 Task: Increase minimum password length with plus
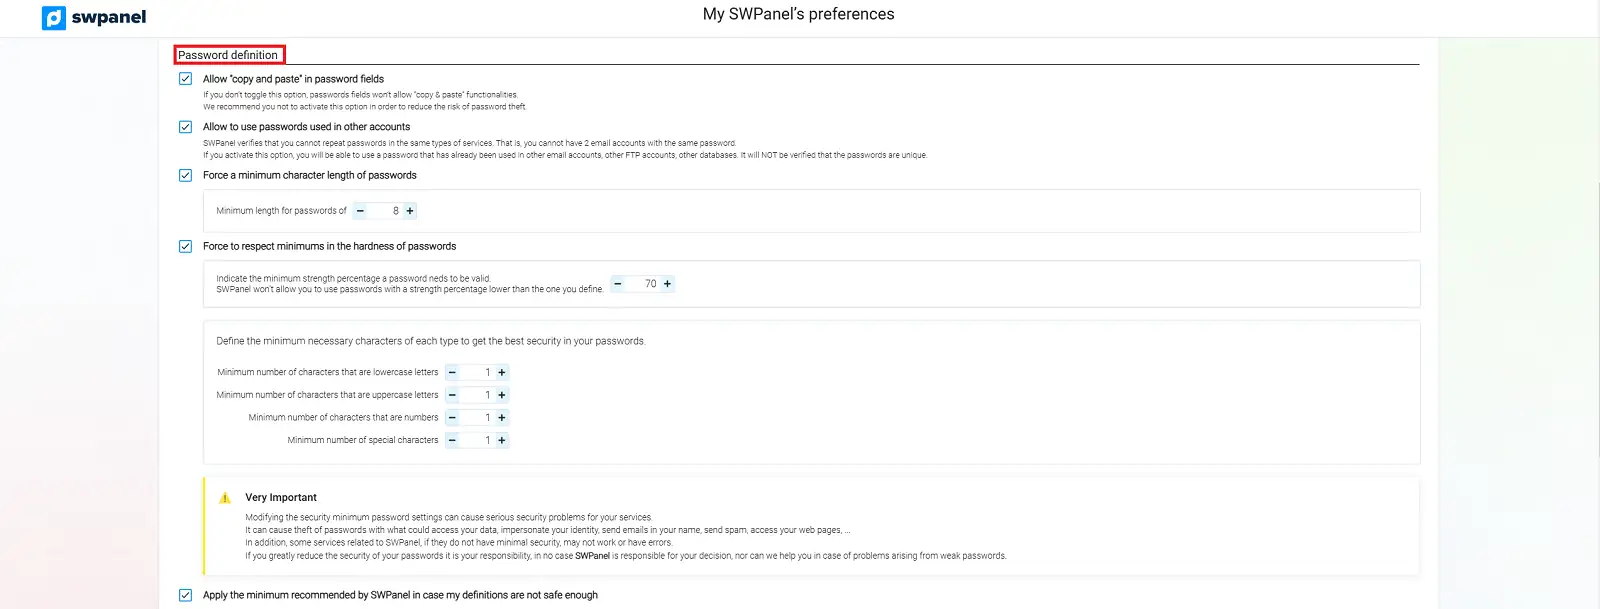coord(410,211)
